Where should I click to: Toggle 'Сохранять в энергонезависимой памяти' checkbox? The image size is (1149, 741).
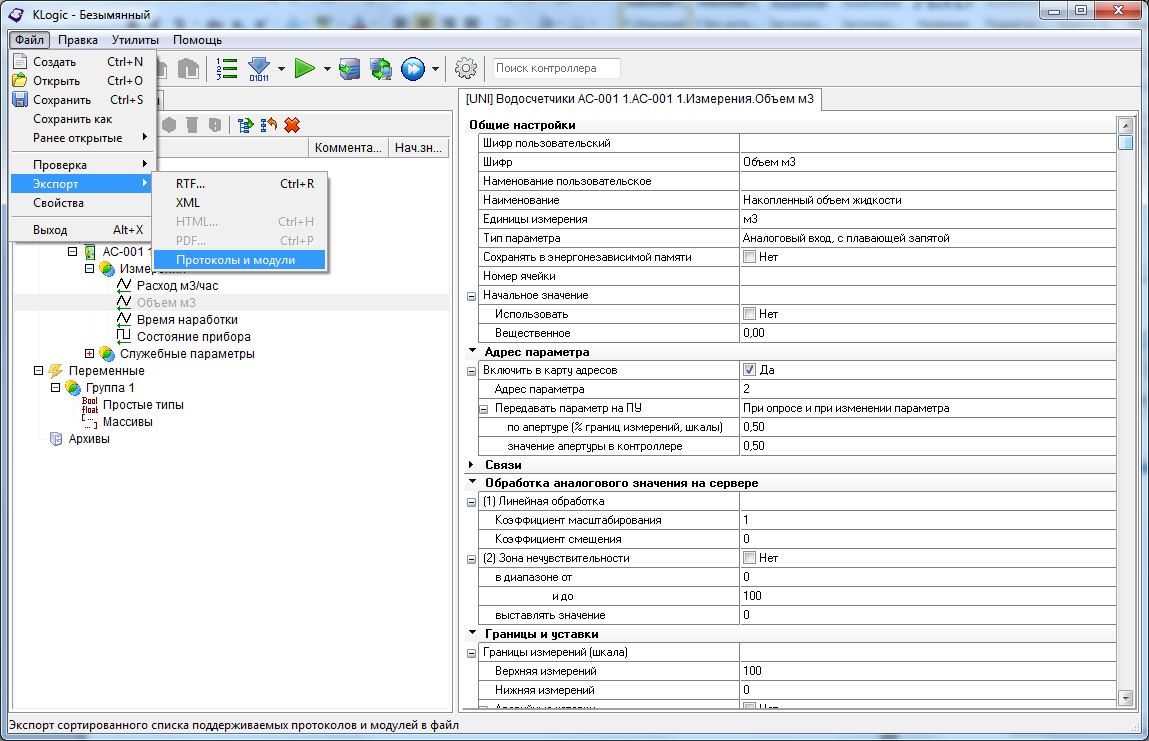pyautogui.click(x=750, y=257)
